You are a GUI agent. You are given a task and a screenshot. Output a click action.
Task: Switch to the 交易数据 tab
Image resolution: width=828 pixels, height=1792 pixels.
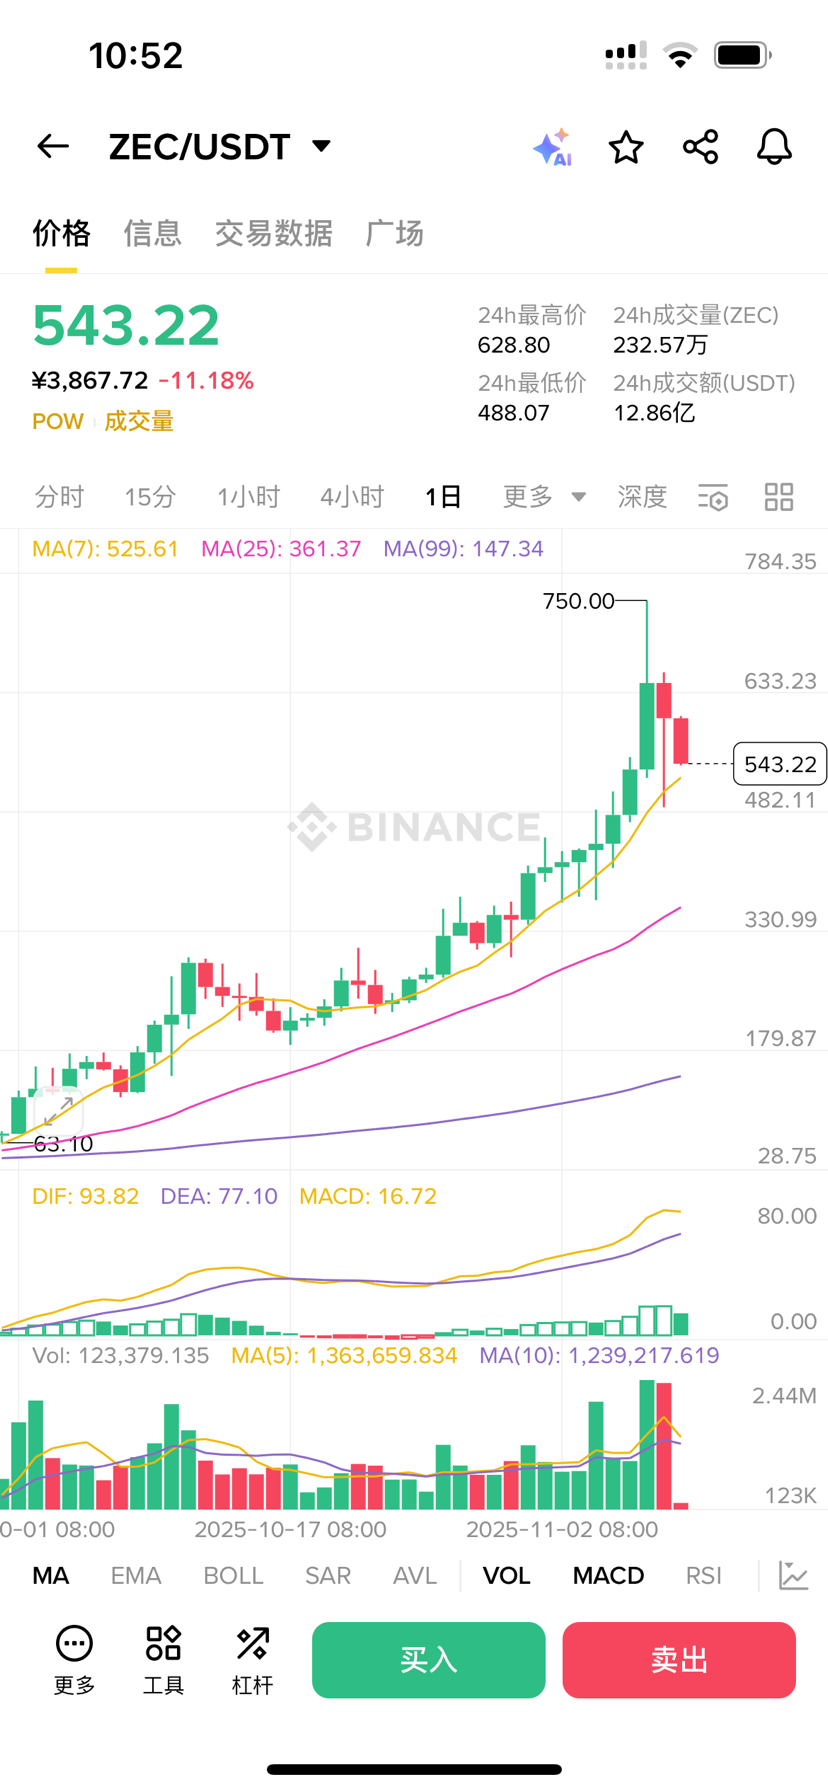coord(273,233)
